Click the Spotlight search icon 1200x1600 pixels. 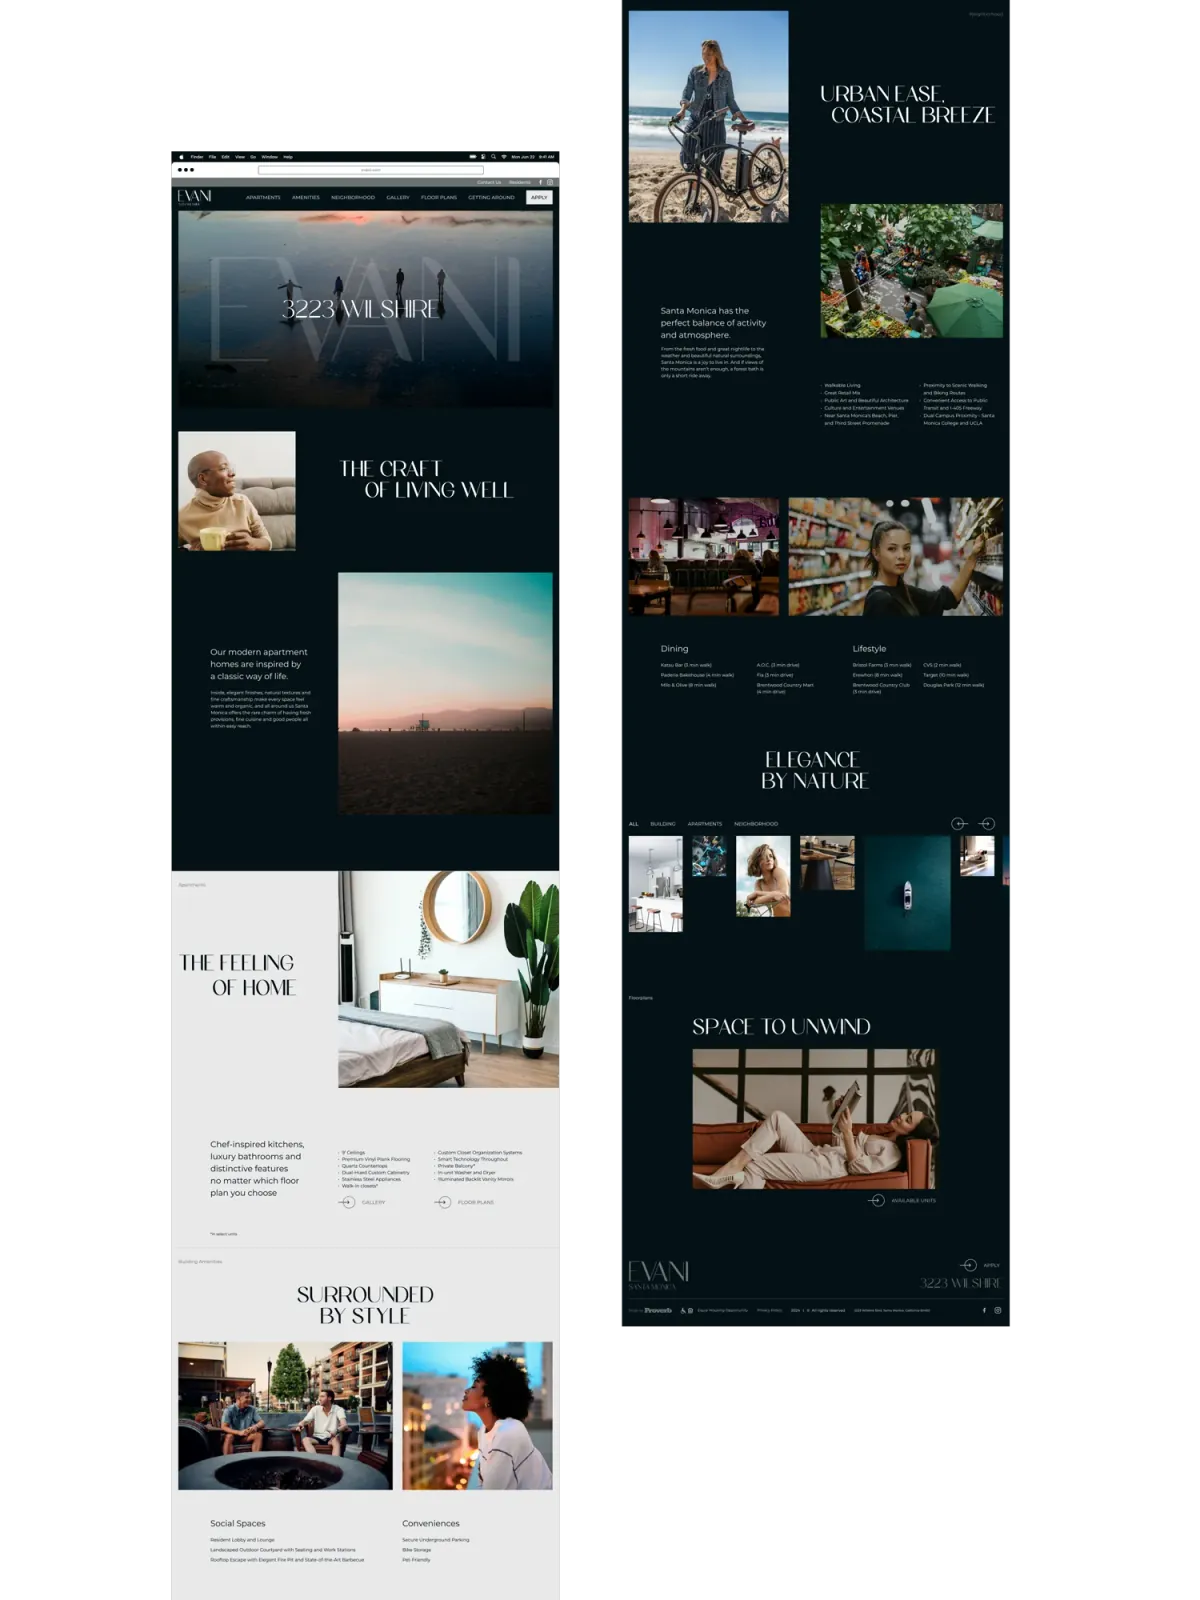tap(493, 157)
